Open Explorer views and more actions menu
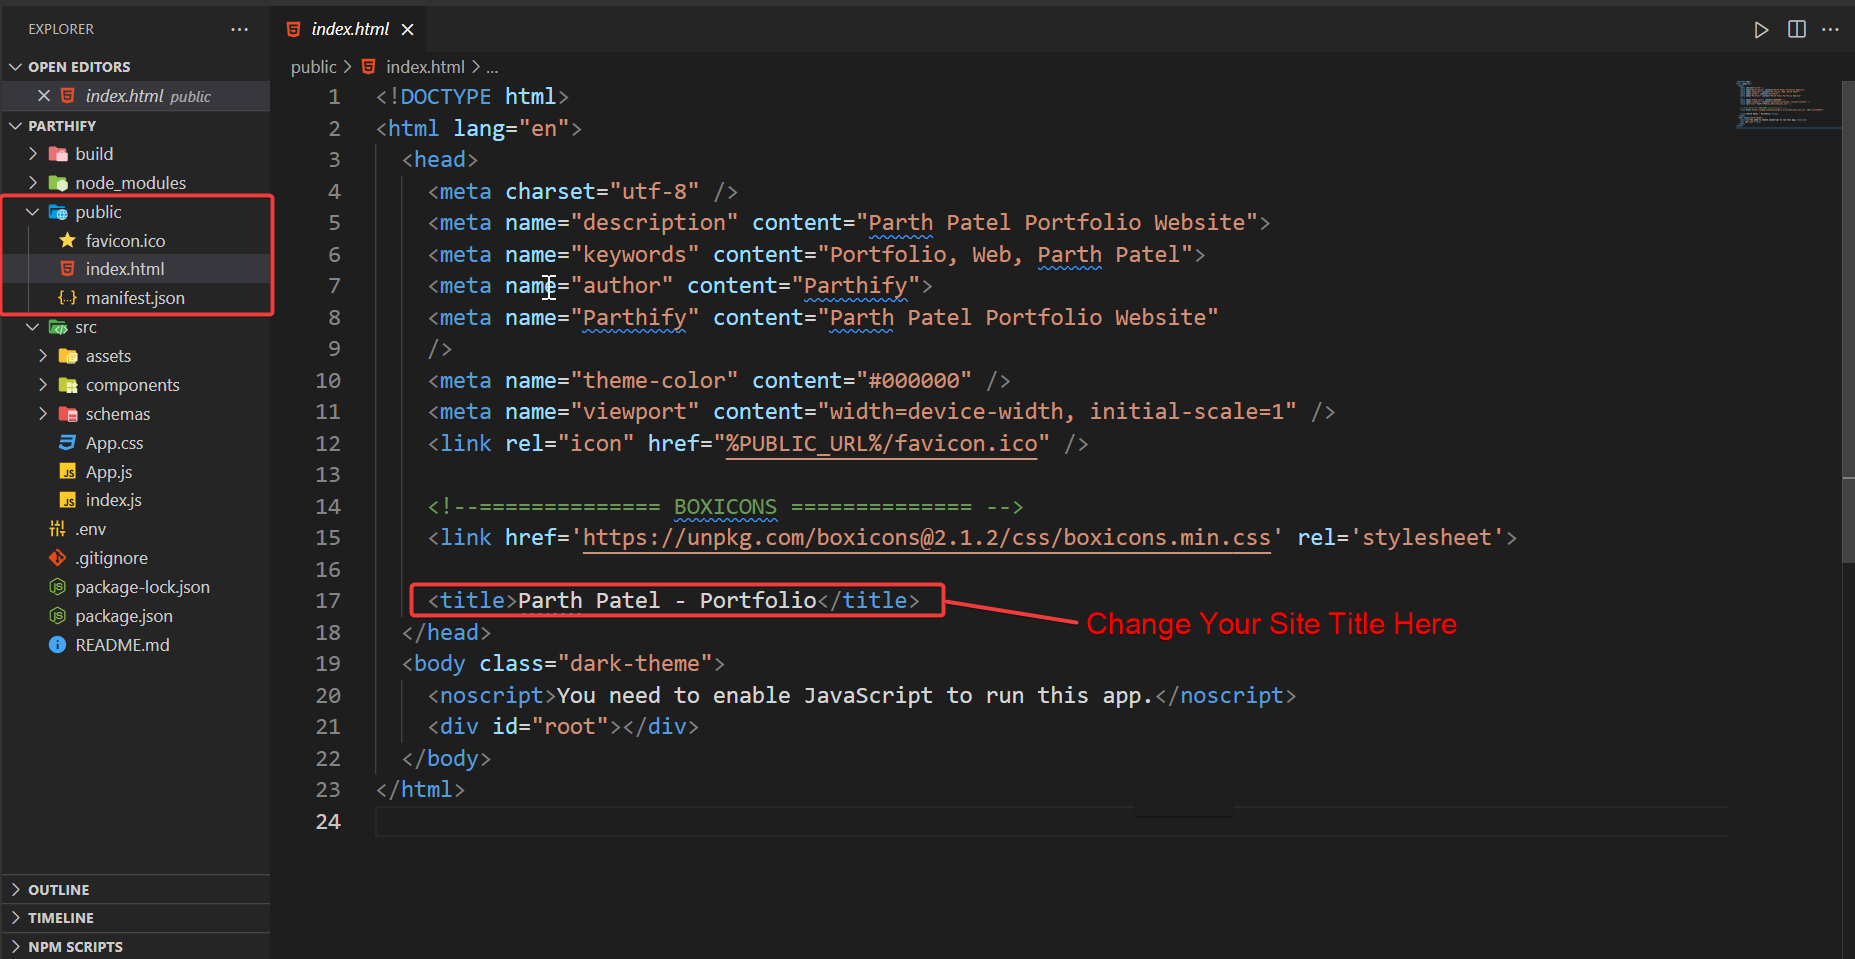Image resolution: width=1855 pixels, height=959 pixels. tap(239, 30)
